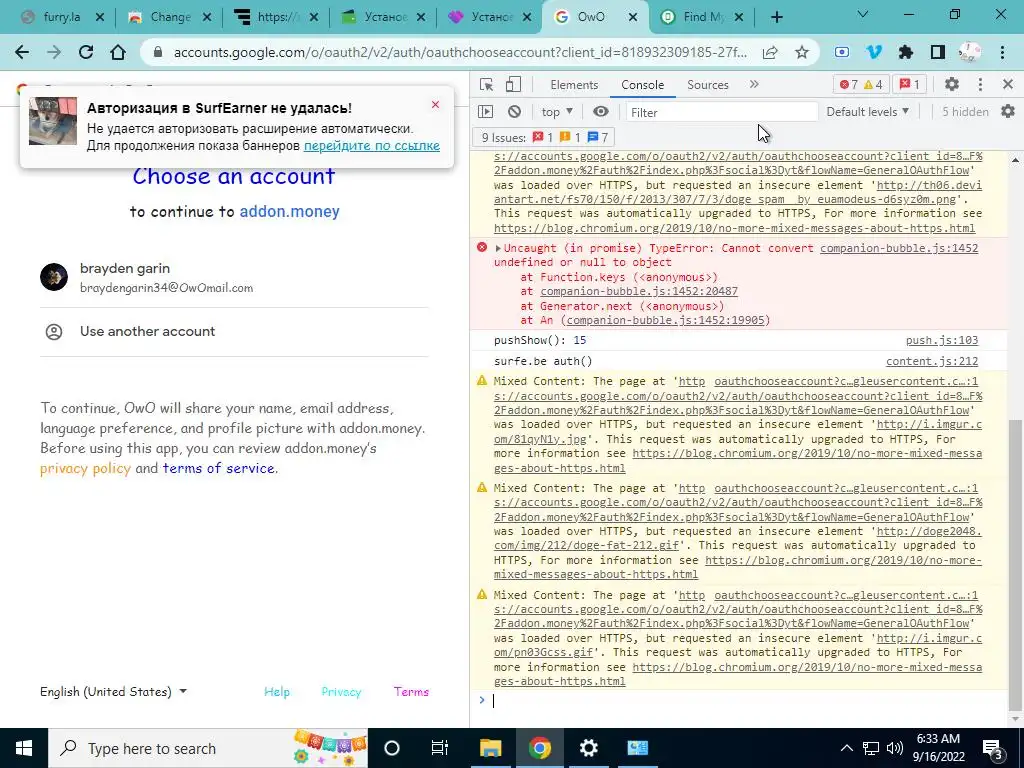Click the errors and warnings counter badge

click(861, 84)
